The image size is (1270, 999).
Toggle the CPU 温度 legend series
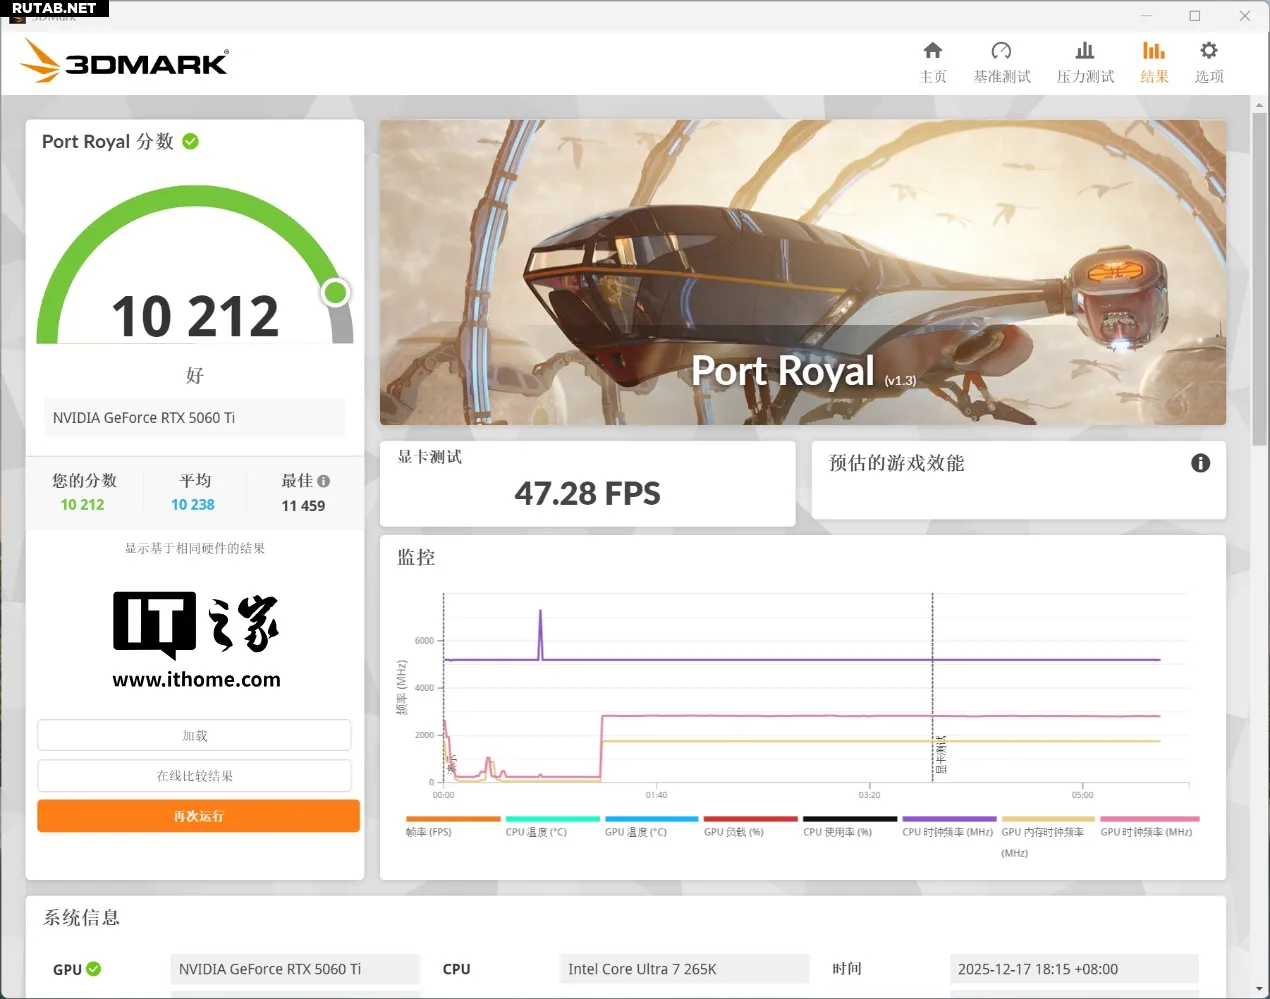pos(552,819)
